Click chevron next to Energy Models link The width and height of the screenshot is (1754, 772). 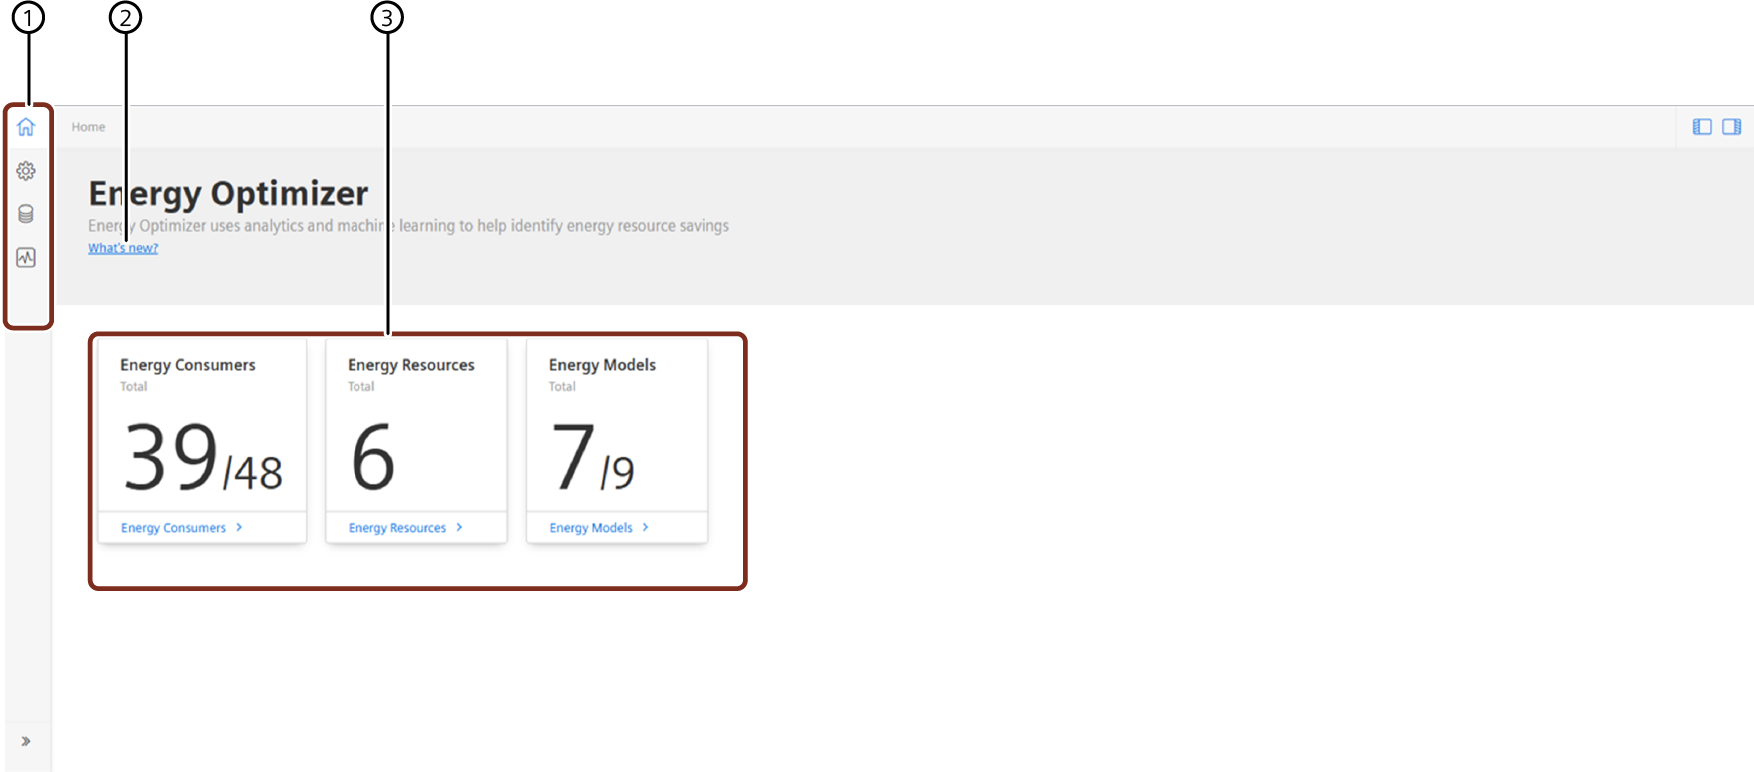[x=646, y=527]
